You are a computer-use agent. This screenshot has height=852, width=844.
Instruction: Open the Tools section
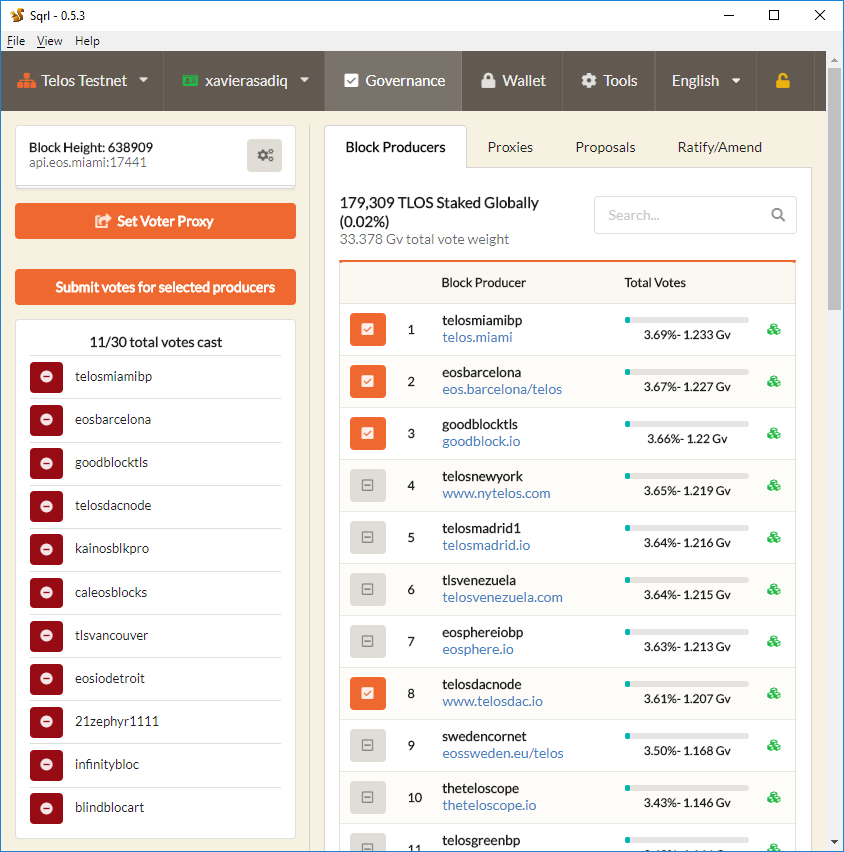tap(609, 81)
